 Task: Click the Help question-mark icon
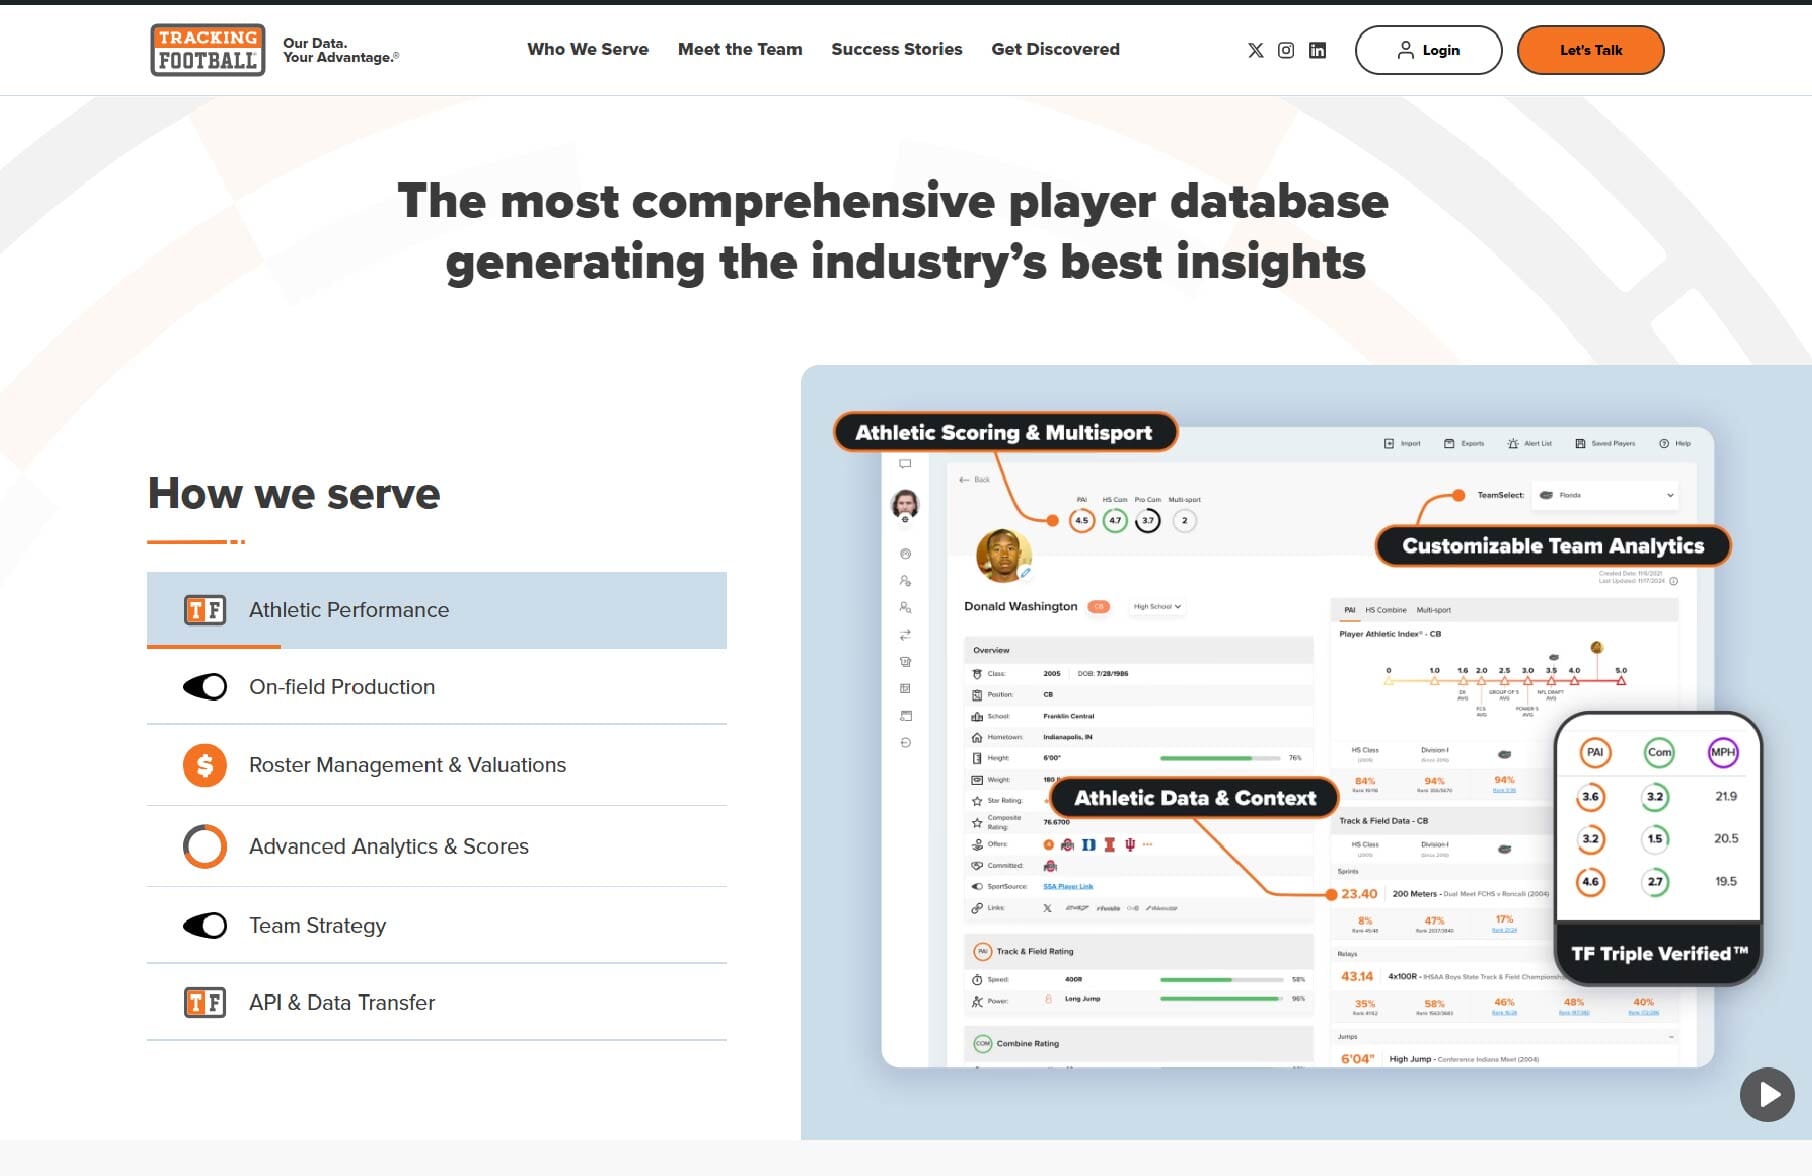(1663, 443)
